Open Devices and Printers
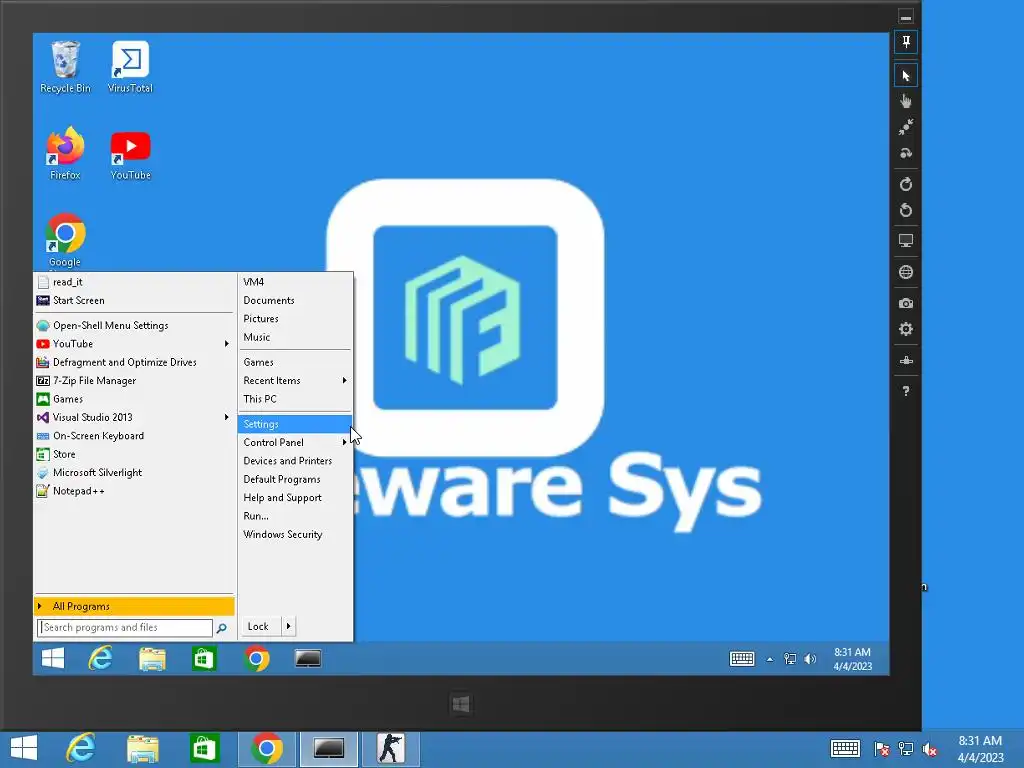Screen dimensions: 1024x768 tap(295, 460)
